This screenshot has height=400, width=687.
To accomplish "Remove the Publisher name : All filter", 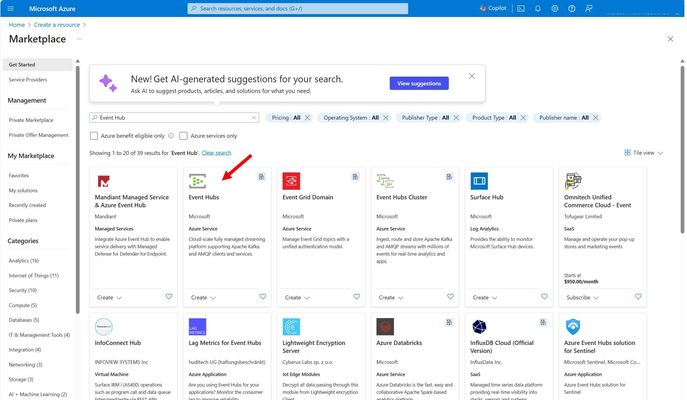I will [595, 118].
